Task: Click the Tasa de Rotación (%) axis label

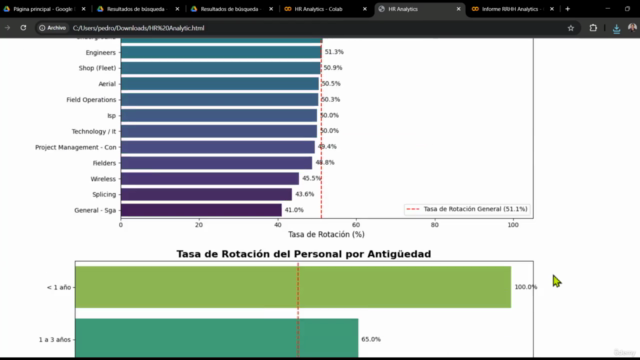Action: click(x=326, y=234)
